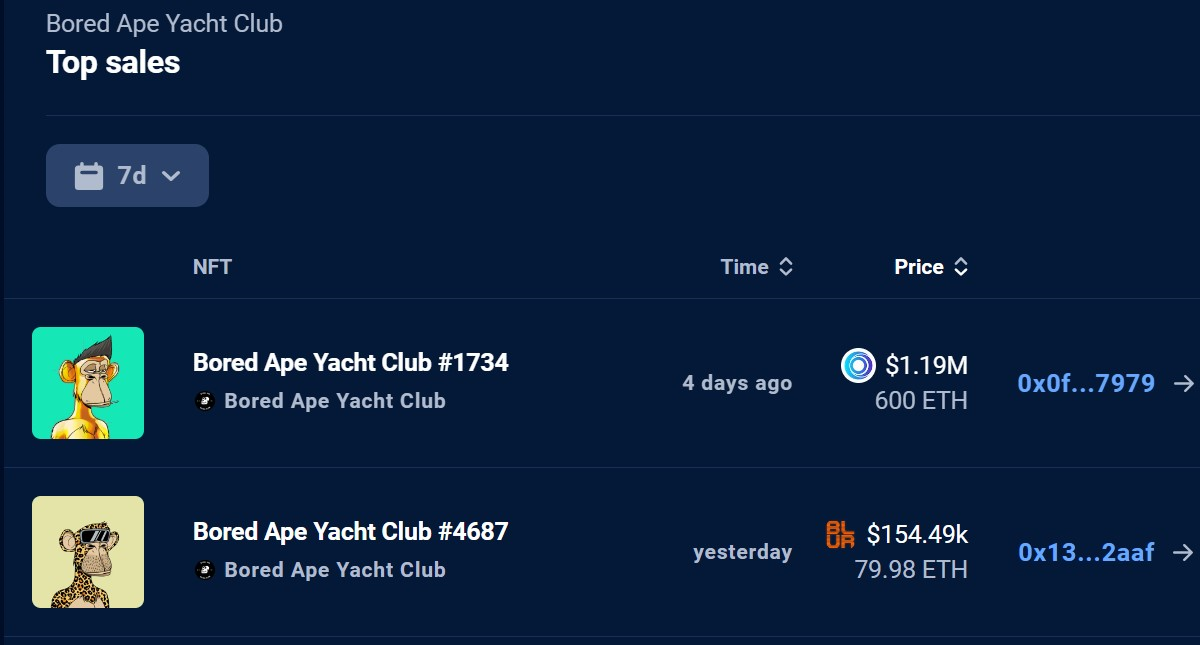Screen dimensions: 1200x645
Task: Sort the table by the Time header
Action: point(745,267)
